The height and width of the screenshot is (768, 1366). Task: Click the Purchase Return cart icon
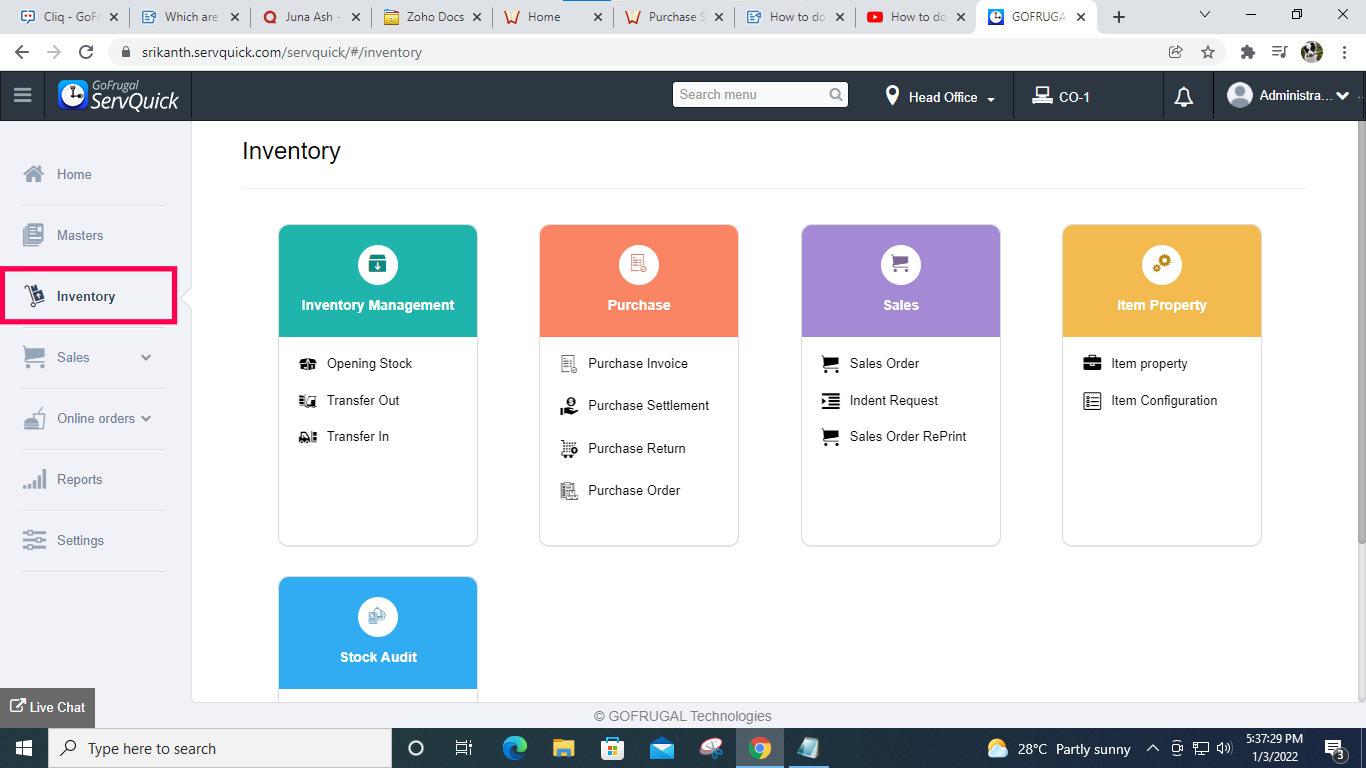click(569, 449)
